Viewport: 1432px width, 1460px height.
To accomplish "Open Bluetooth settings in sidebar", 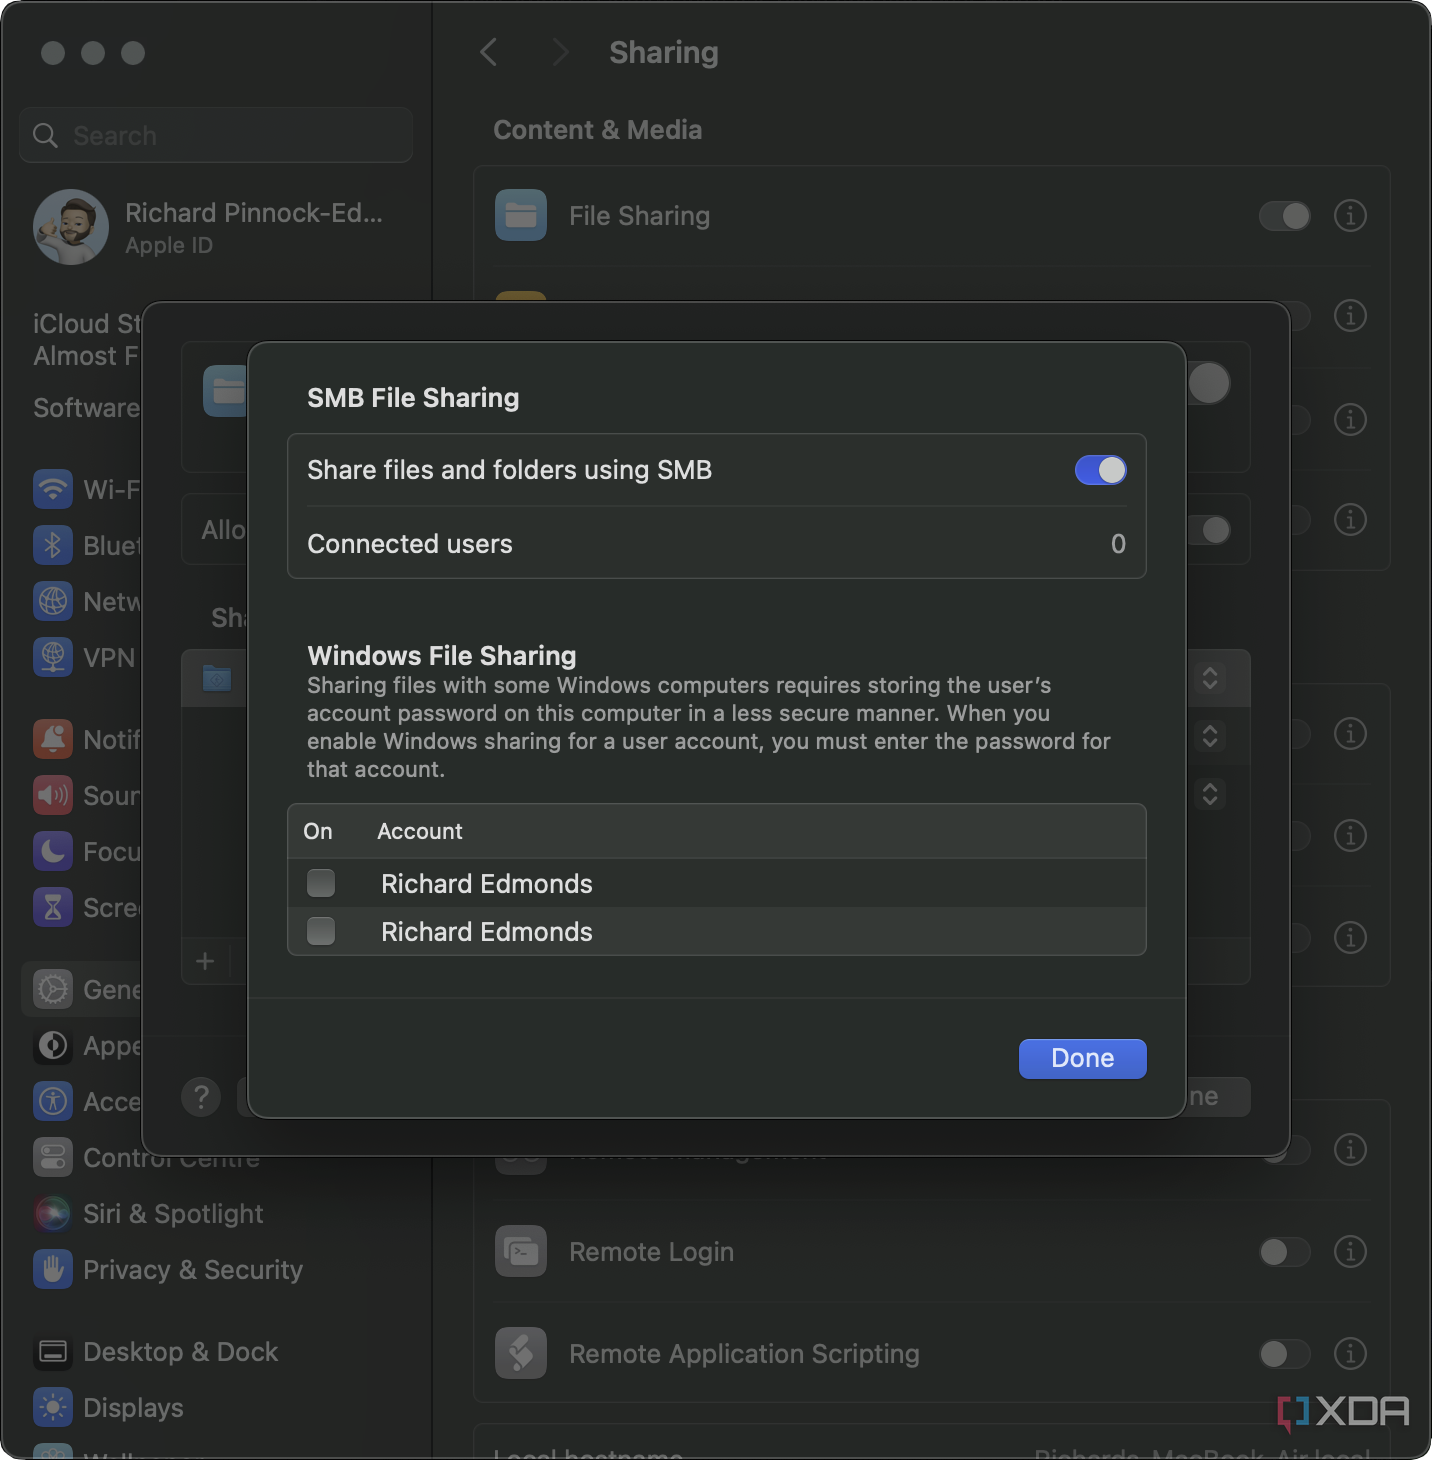I will 84,545.
